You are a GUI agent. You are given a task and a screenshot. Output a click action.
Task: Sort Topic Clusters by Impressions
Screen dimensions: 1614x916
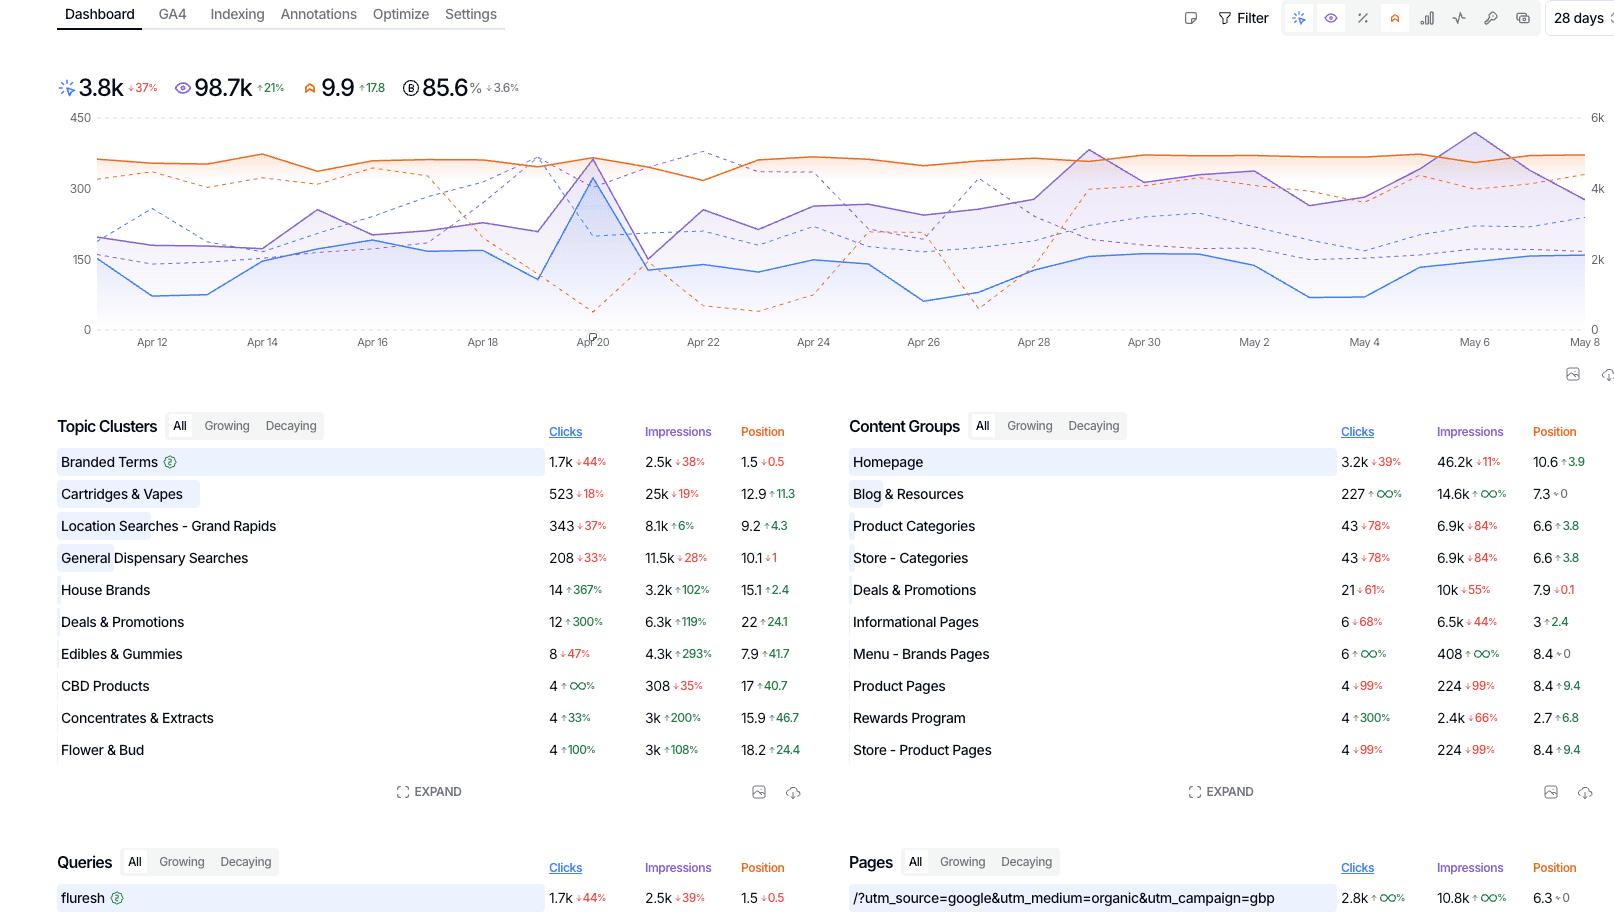[x=678, y=432]
